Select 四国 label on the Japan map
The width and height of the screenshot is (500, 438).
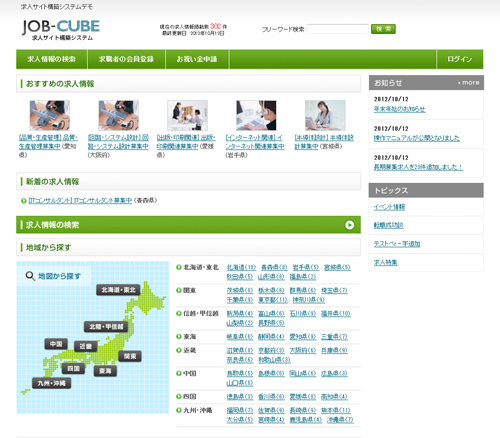point(73,368)
